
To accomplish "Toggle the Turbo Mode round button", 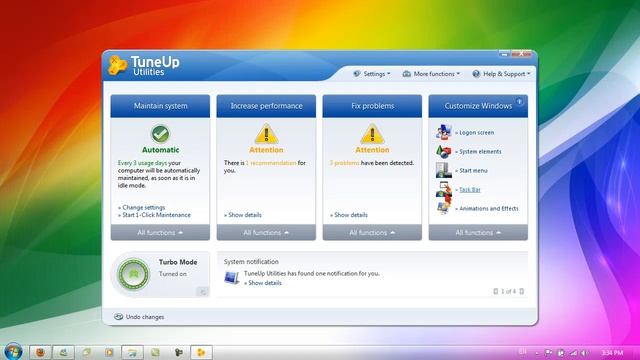I will [x=133, y=274].
